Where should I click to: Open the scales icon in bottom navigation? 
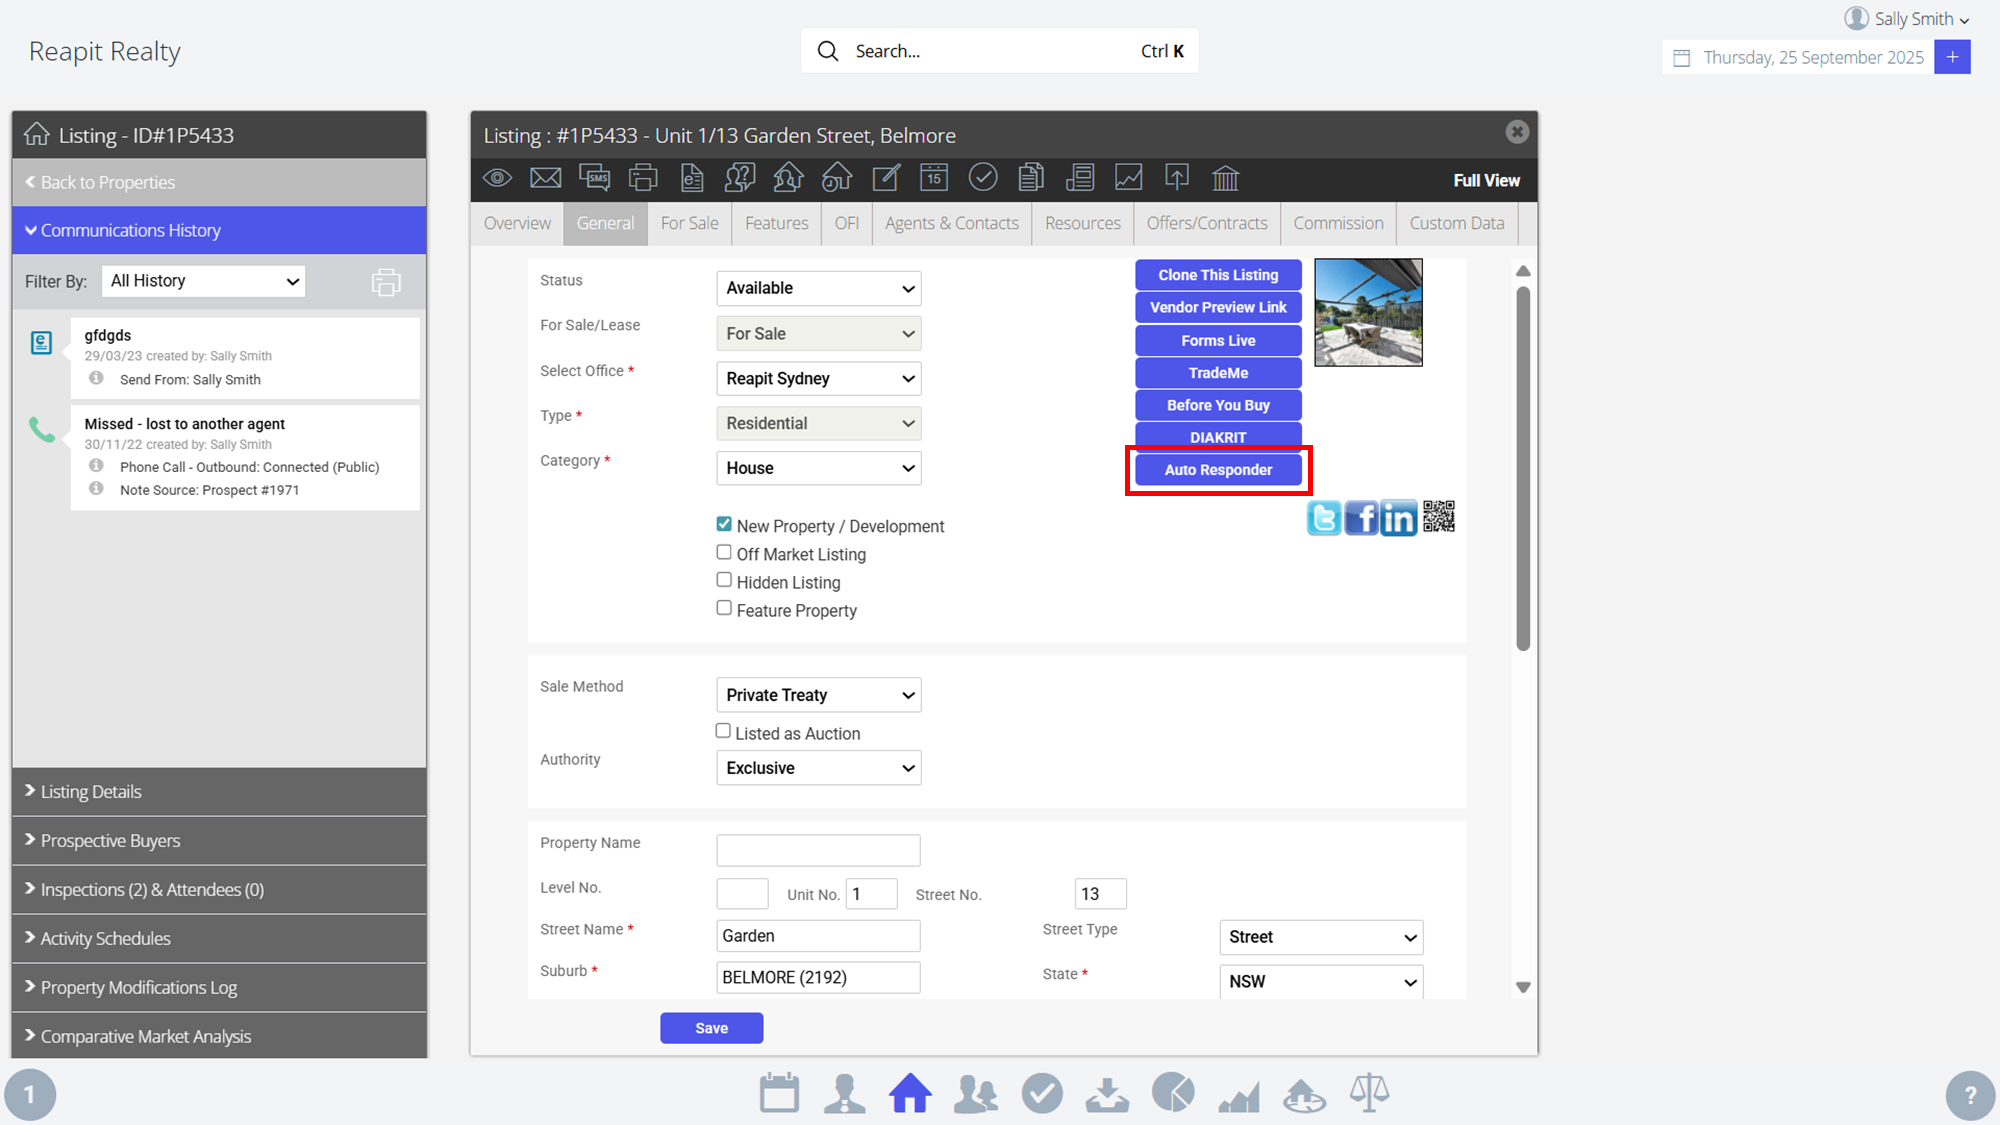(1369, 1093)
